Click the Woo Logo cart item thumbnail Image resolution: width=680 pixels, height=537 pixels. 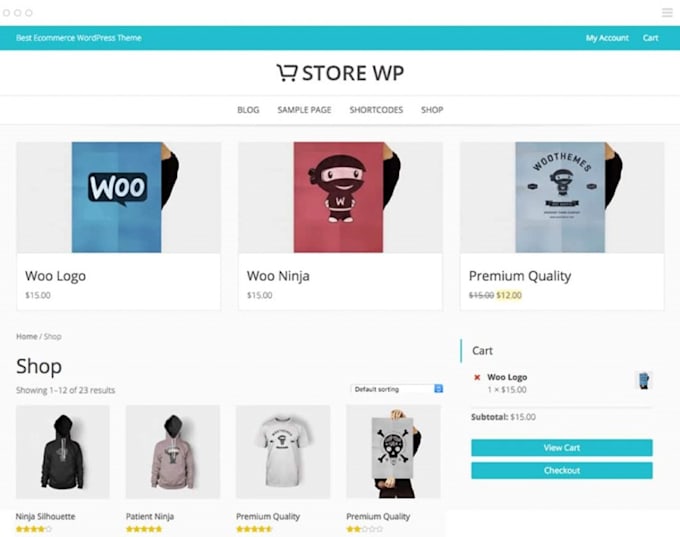[644, 380]
